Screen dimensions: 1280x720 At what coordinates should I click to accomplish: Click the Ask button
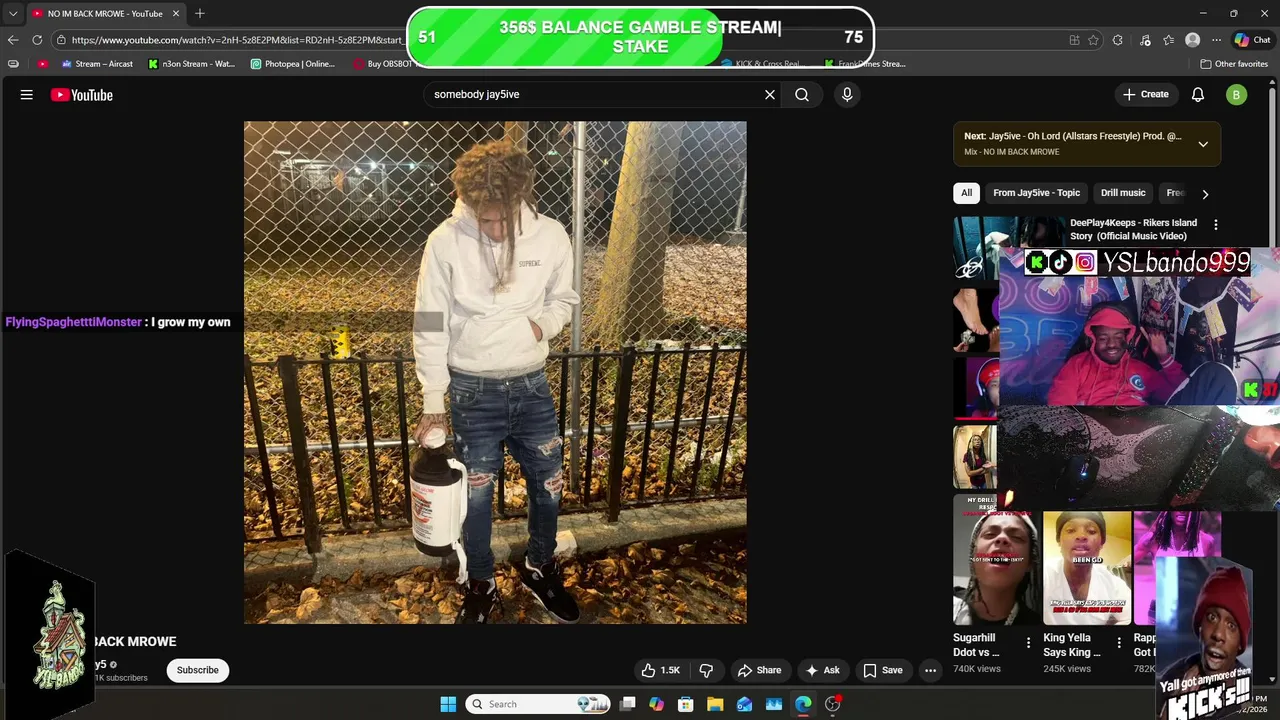822,670
